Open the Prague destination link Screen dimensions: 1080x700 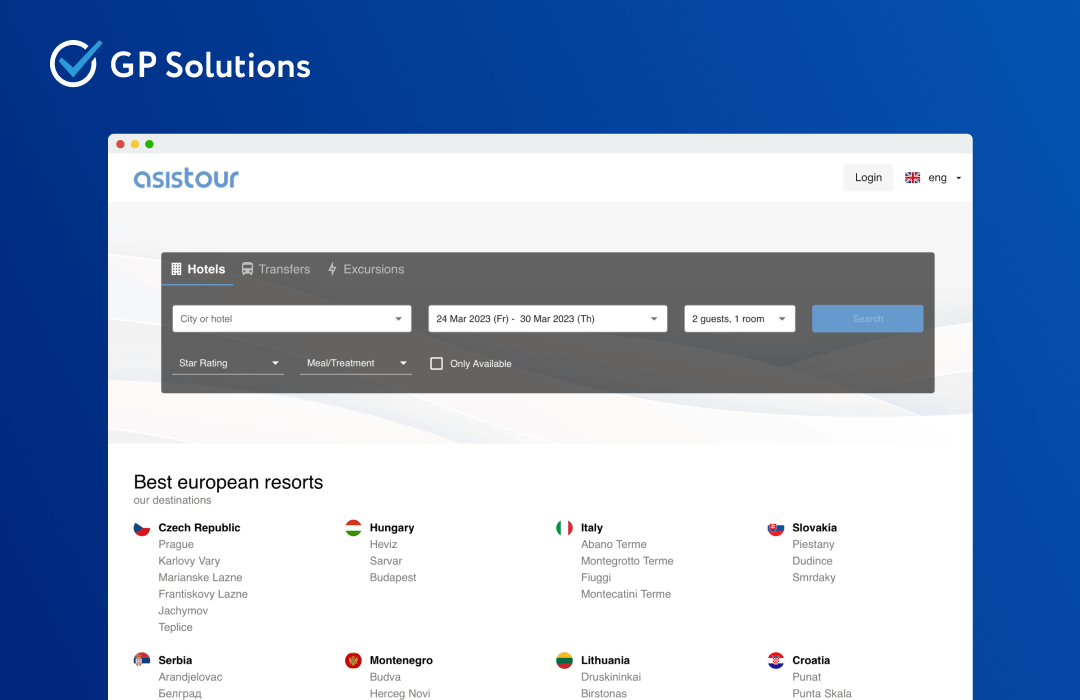(x=176, y=544)
